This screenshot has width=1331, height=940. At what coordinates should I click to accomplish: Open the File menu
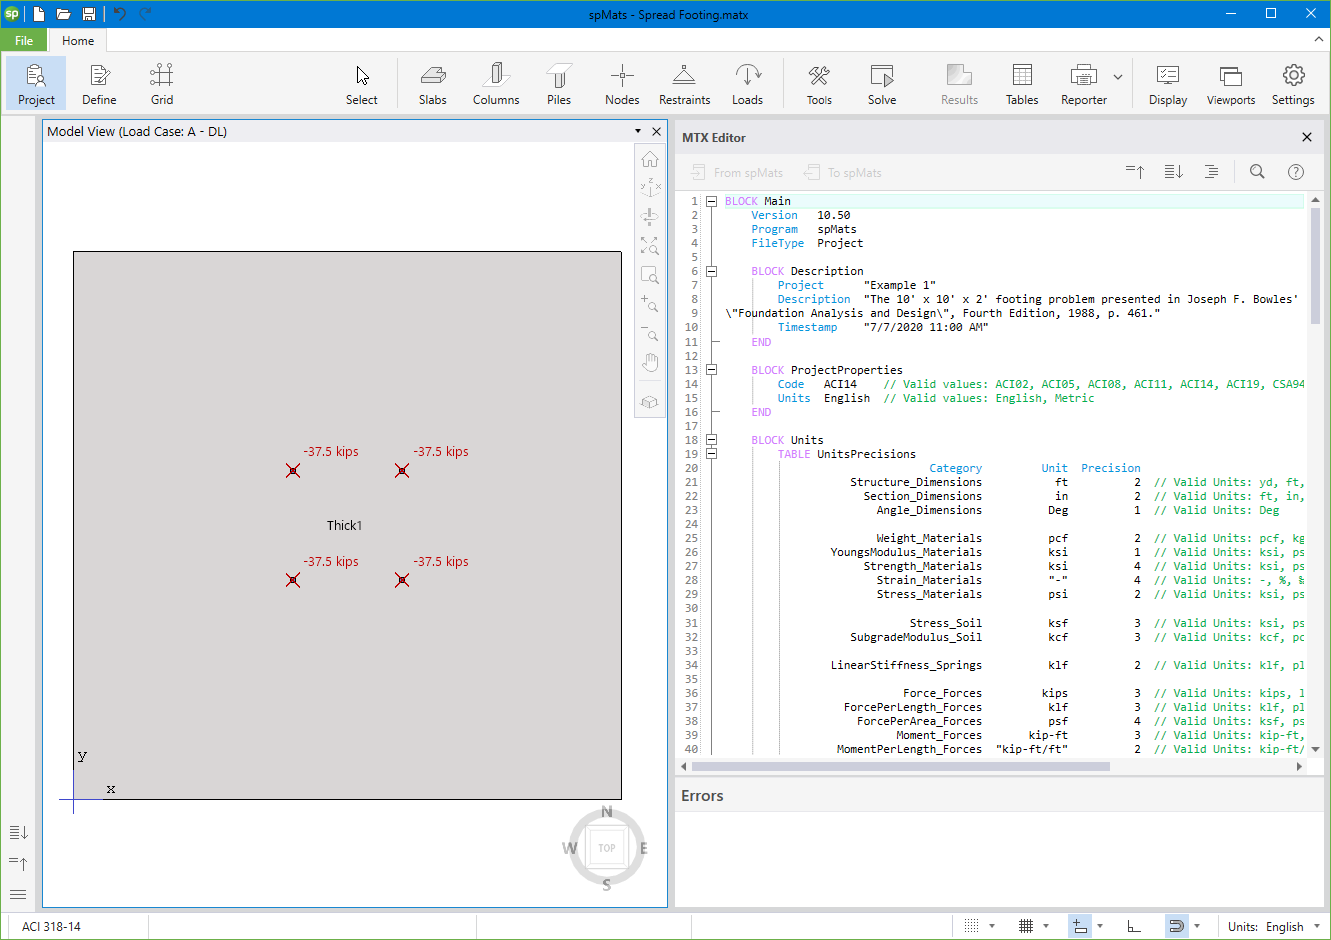(24, 41)
